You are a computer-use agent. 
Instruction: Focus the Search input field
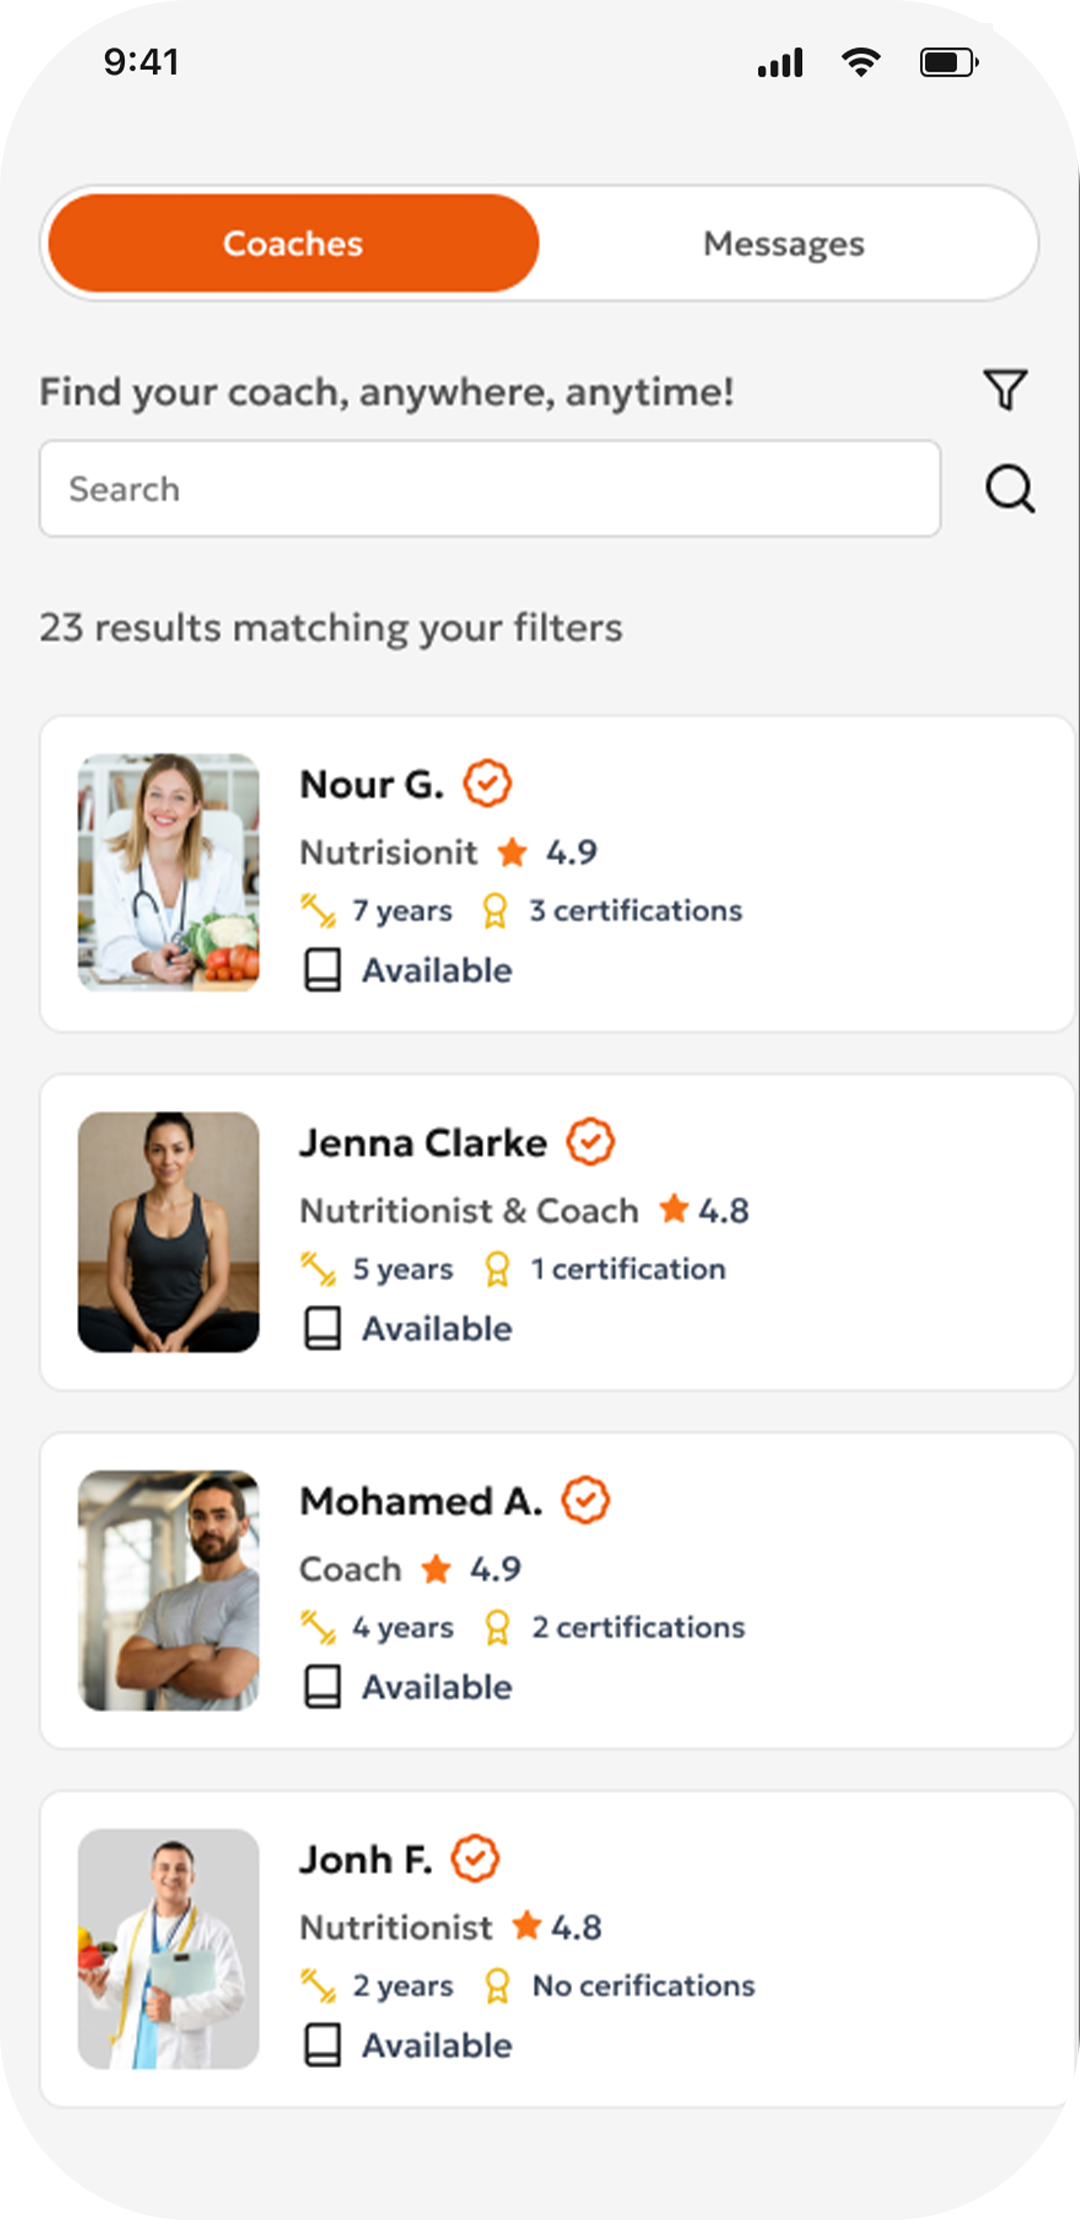(x=489, y=489)
